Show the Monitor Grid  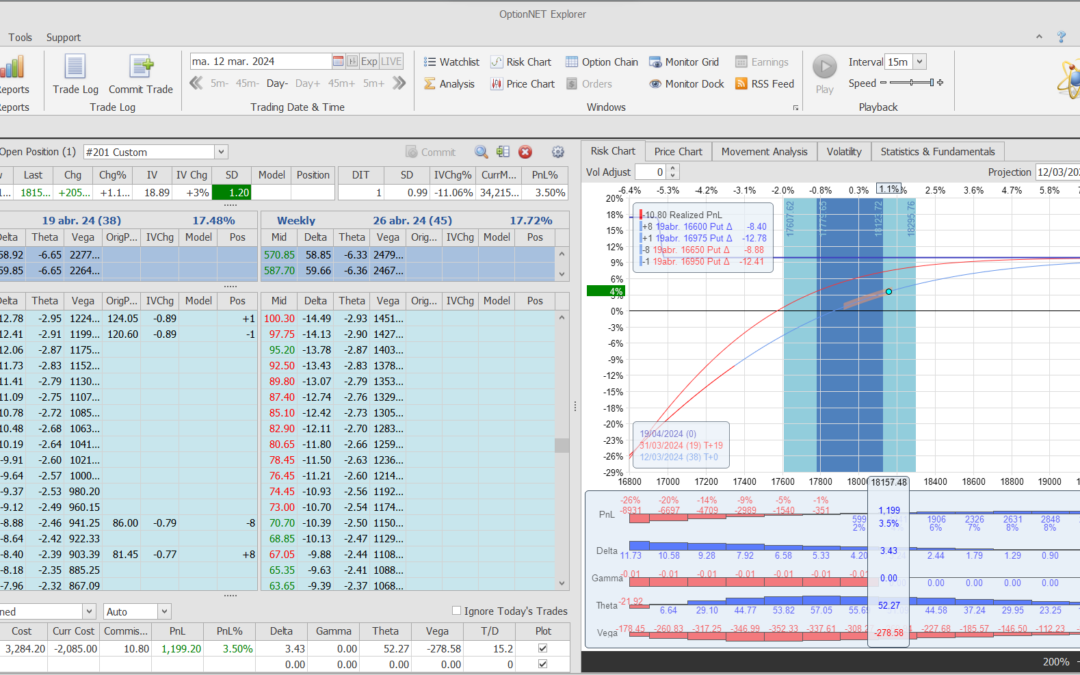pyautogui.click(x=684, y=62)
